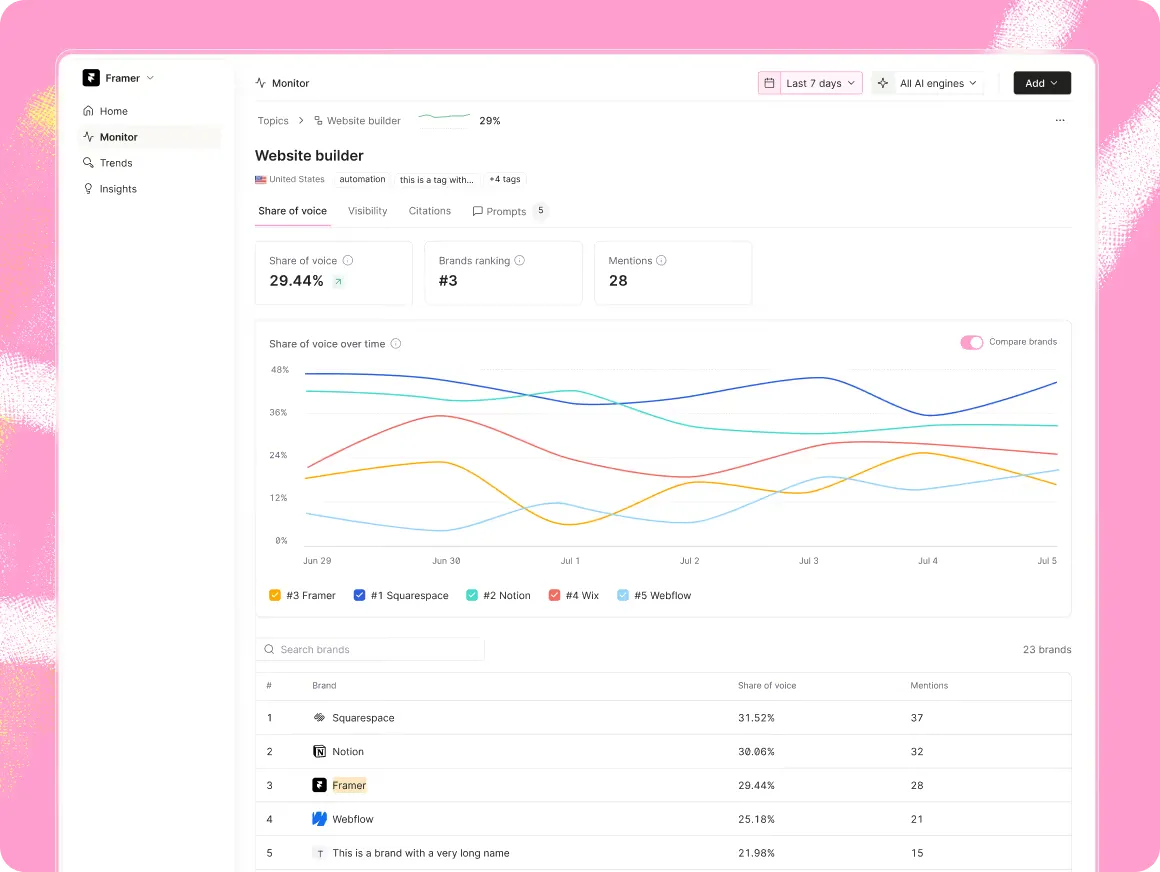Viewport: 1160px width, 872px height.
Task: Click the Trends search icon
Action: [88, 163]
